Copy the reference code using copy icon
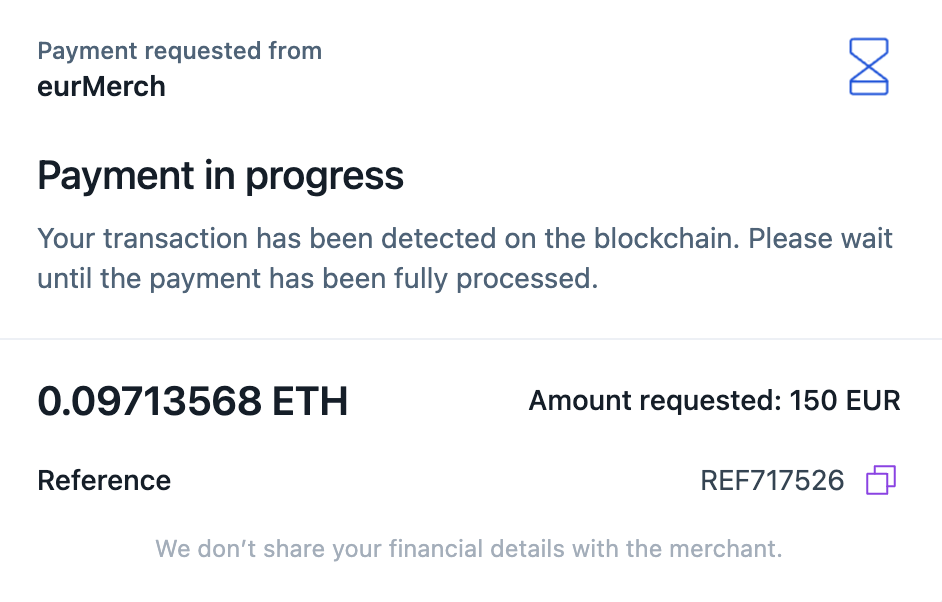Viewport: 942px width, 602px height. pyautogui.click(x=881, y=480)
